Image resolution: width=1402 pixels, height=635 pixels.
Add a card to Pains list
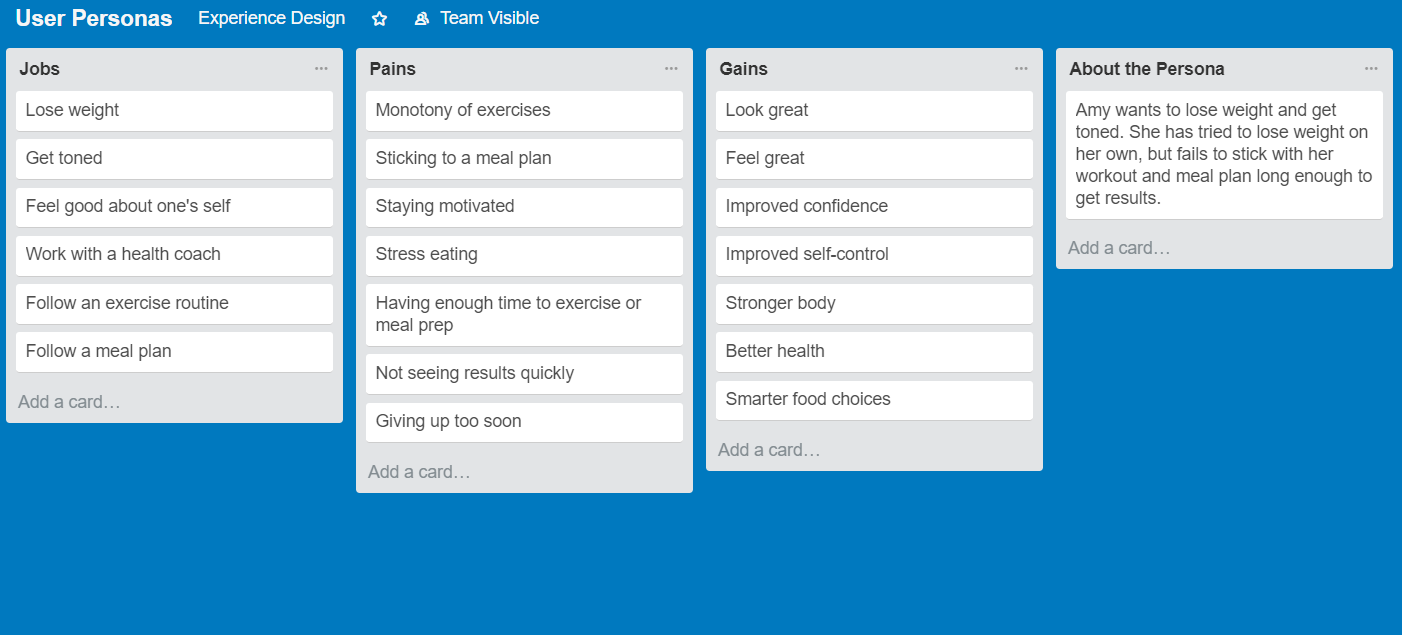(x=419, y=472)
